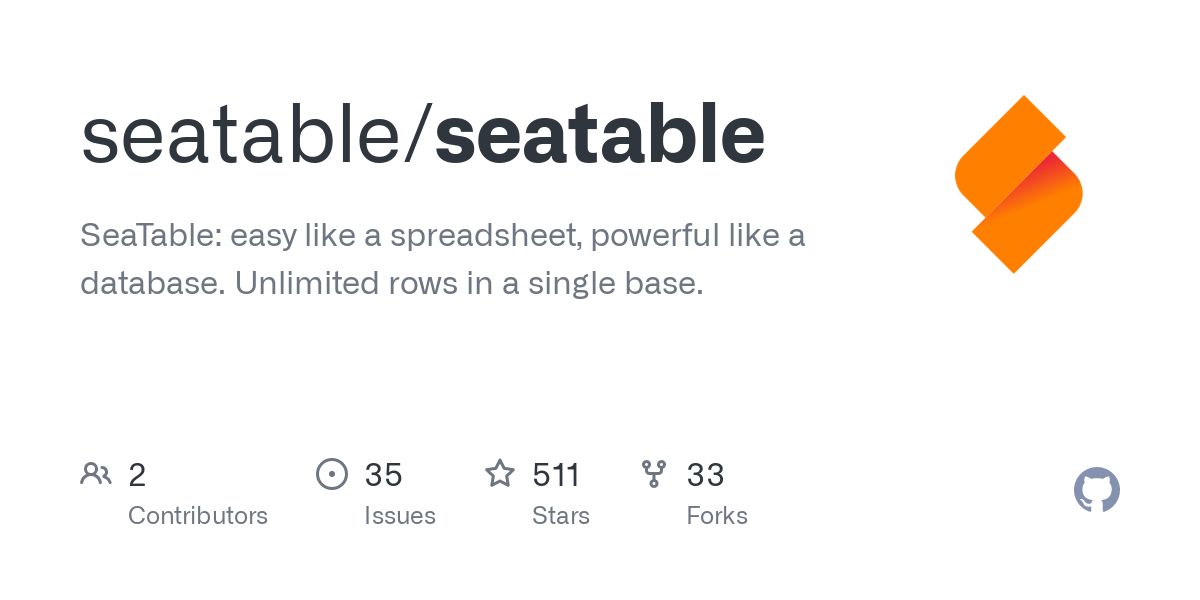This screenshot has width=1200, height=600.
Task: Click the GitHub Octocat logo
Action: pos(1096,490)
